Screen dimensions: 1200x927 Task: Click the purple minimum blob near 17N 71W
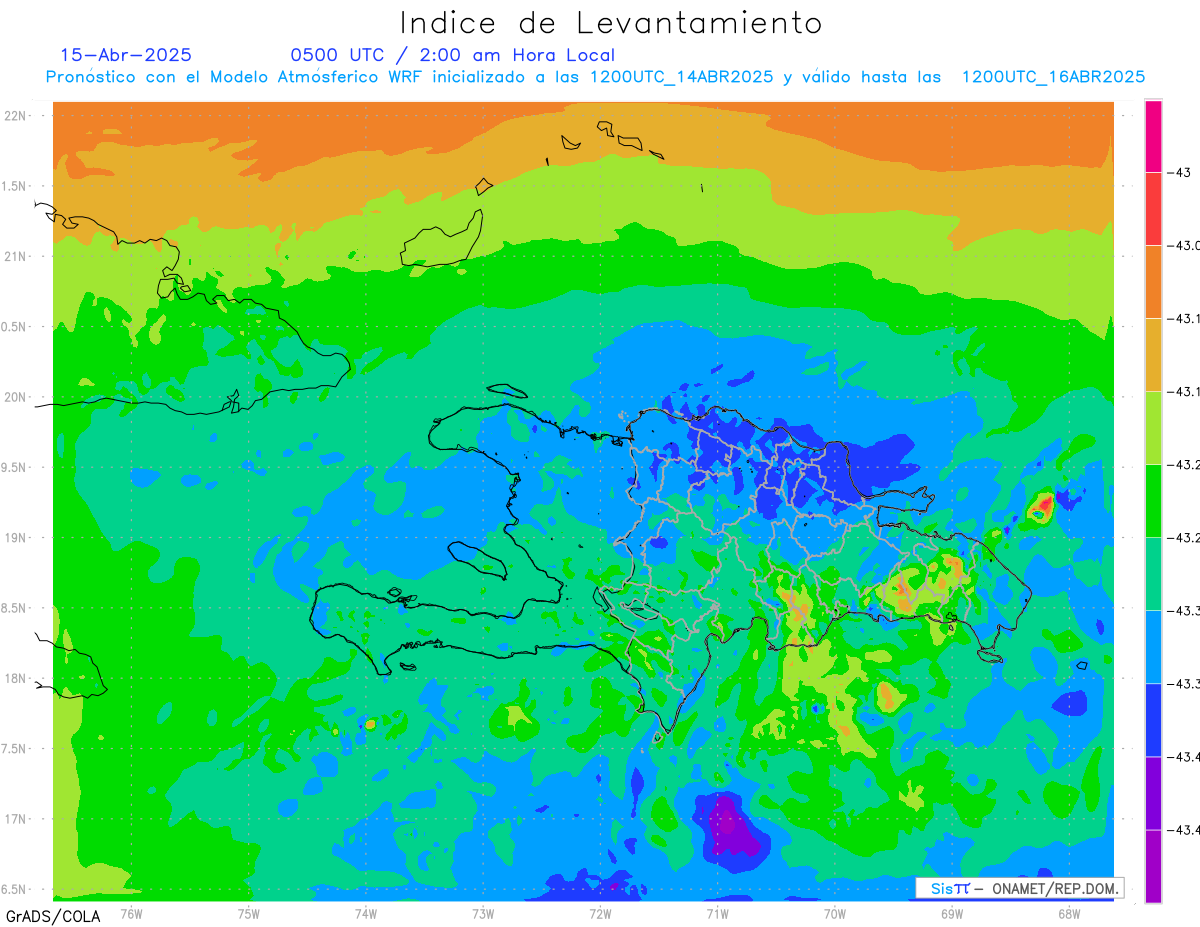pos(728,827)
